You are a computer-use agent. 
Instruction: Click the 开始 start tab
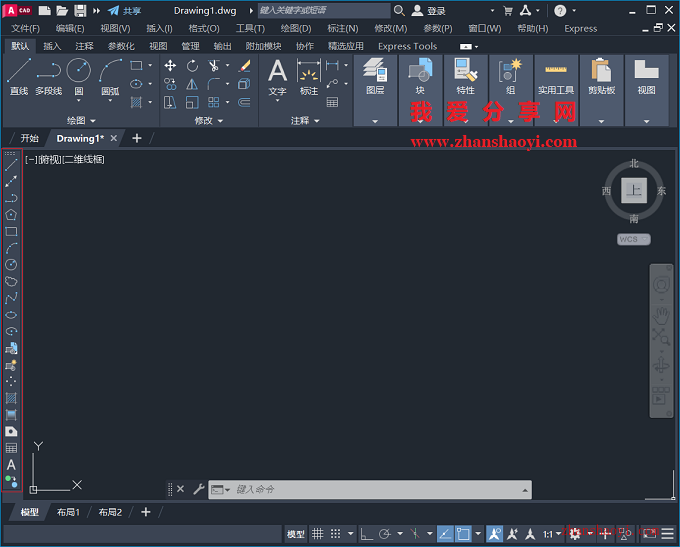[29, 138]
